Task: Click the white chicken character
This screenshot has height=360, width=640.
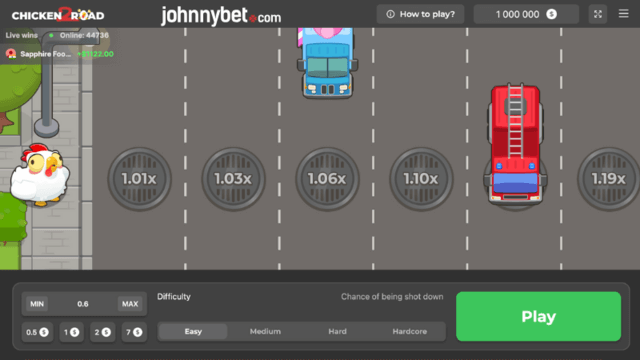Action: pos(40,174)
